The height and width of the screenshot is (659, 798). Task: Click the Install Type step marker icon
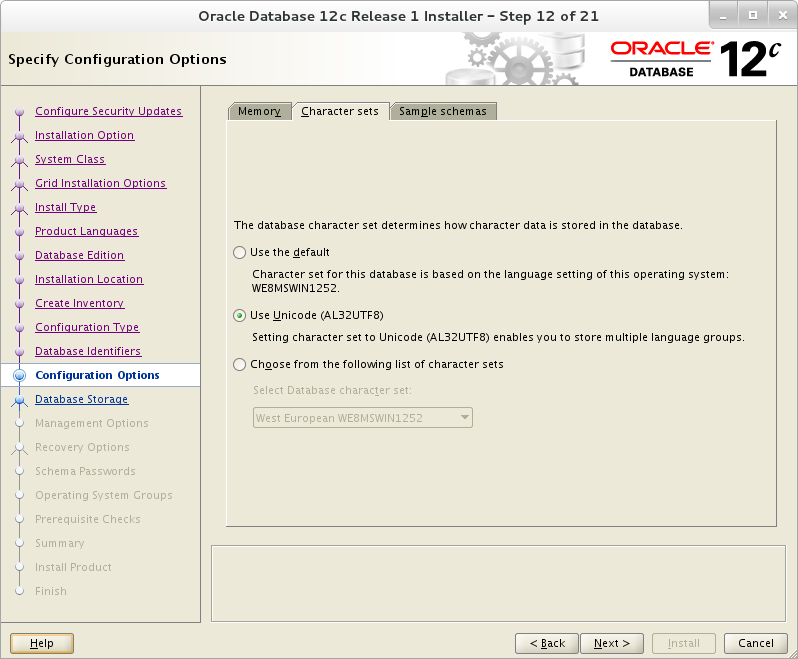pos(19,208)
